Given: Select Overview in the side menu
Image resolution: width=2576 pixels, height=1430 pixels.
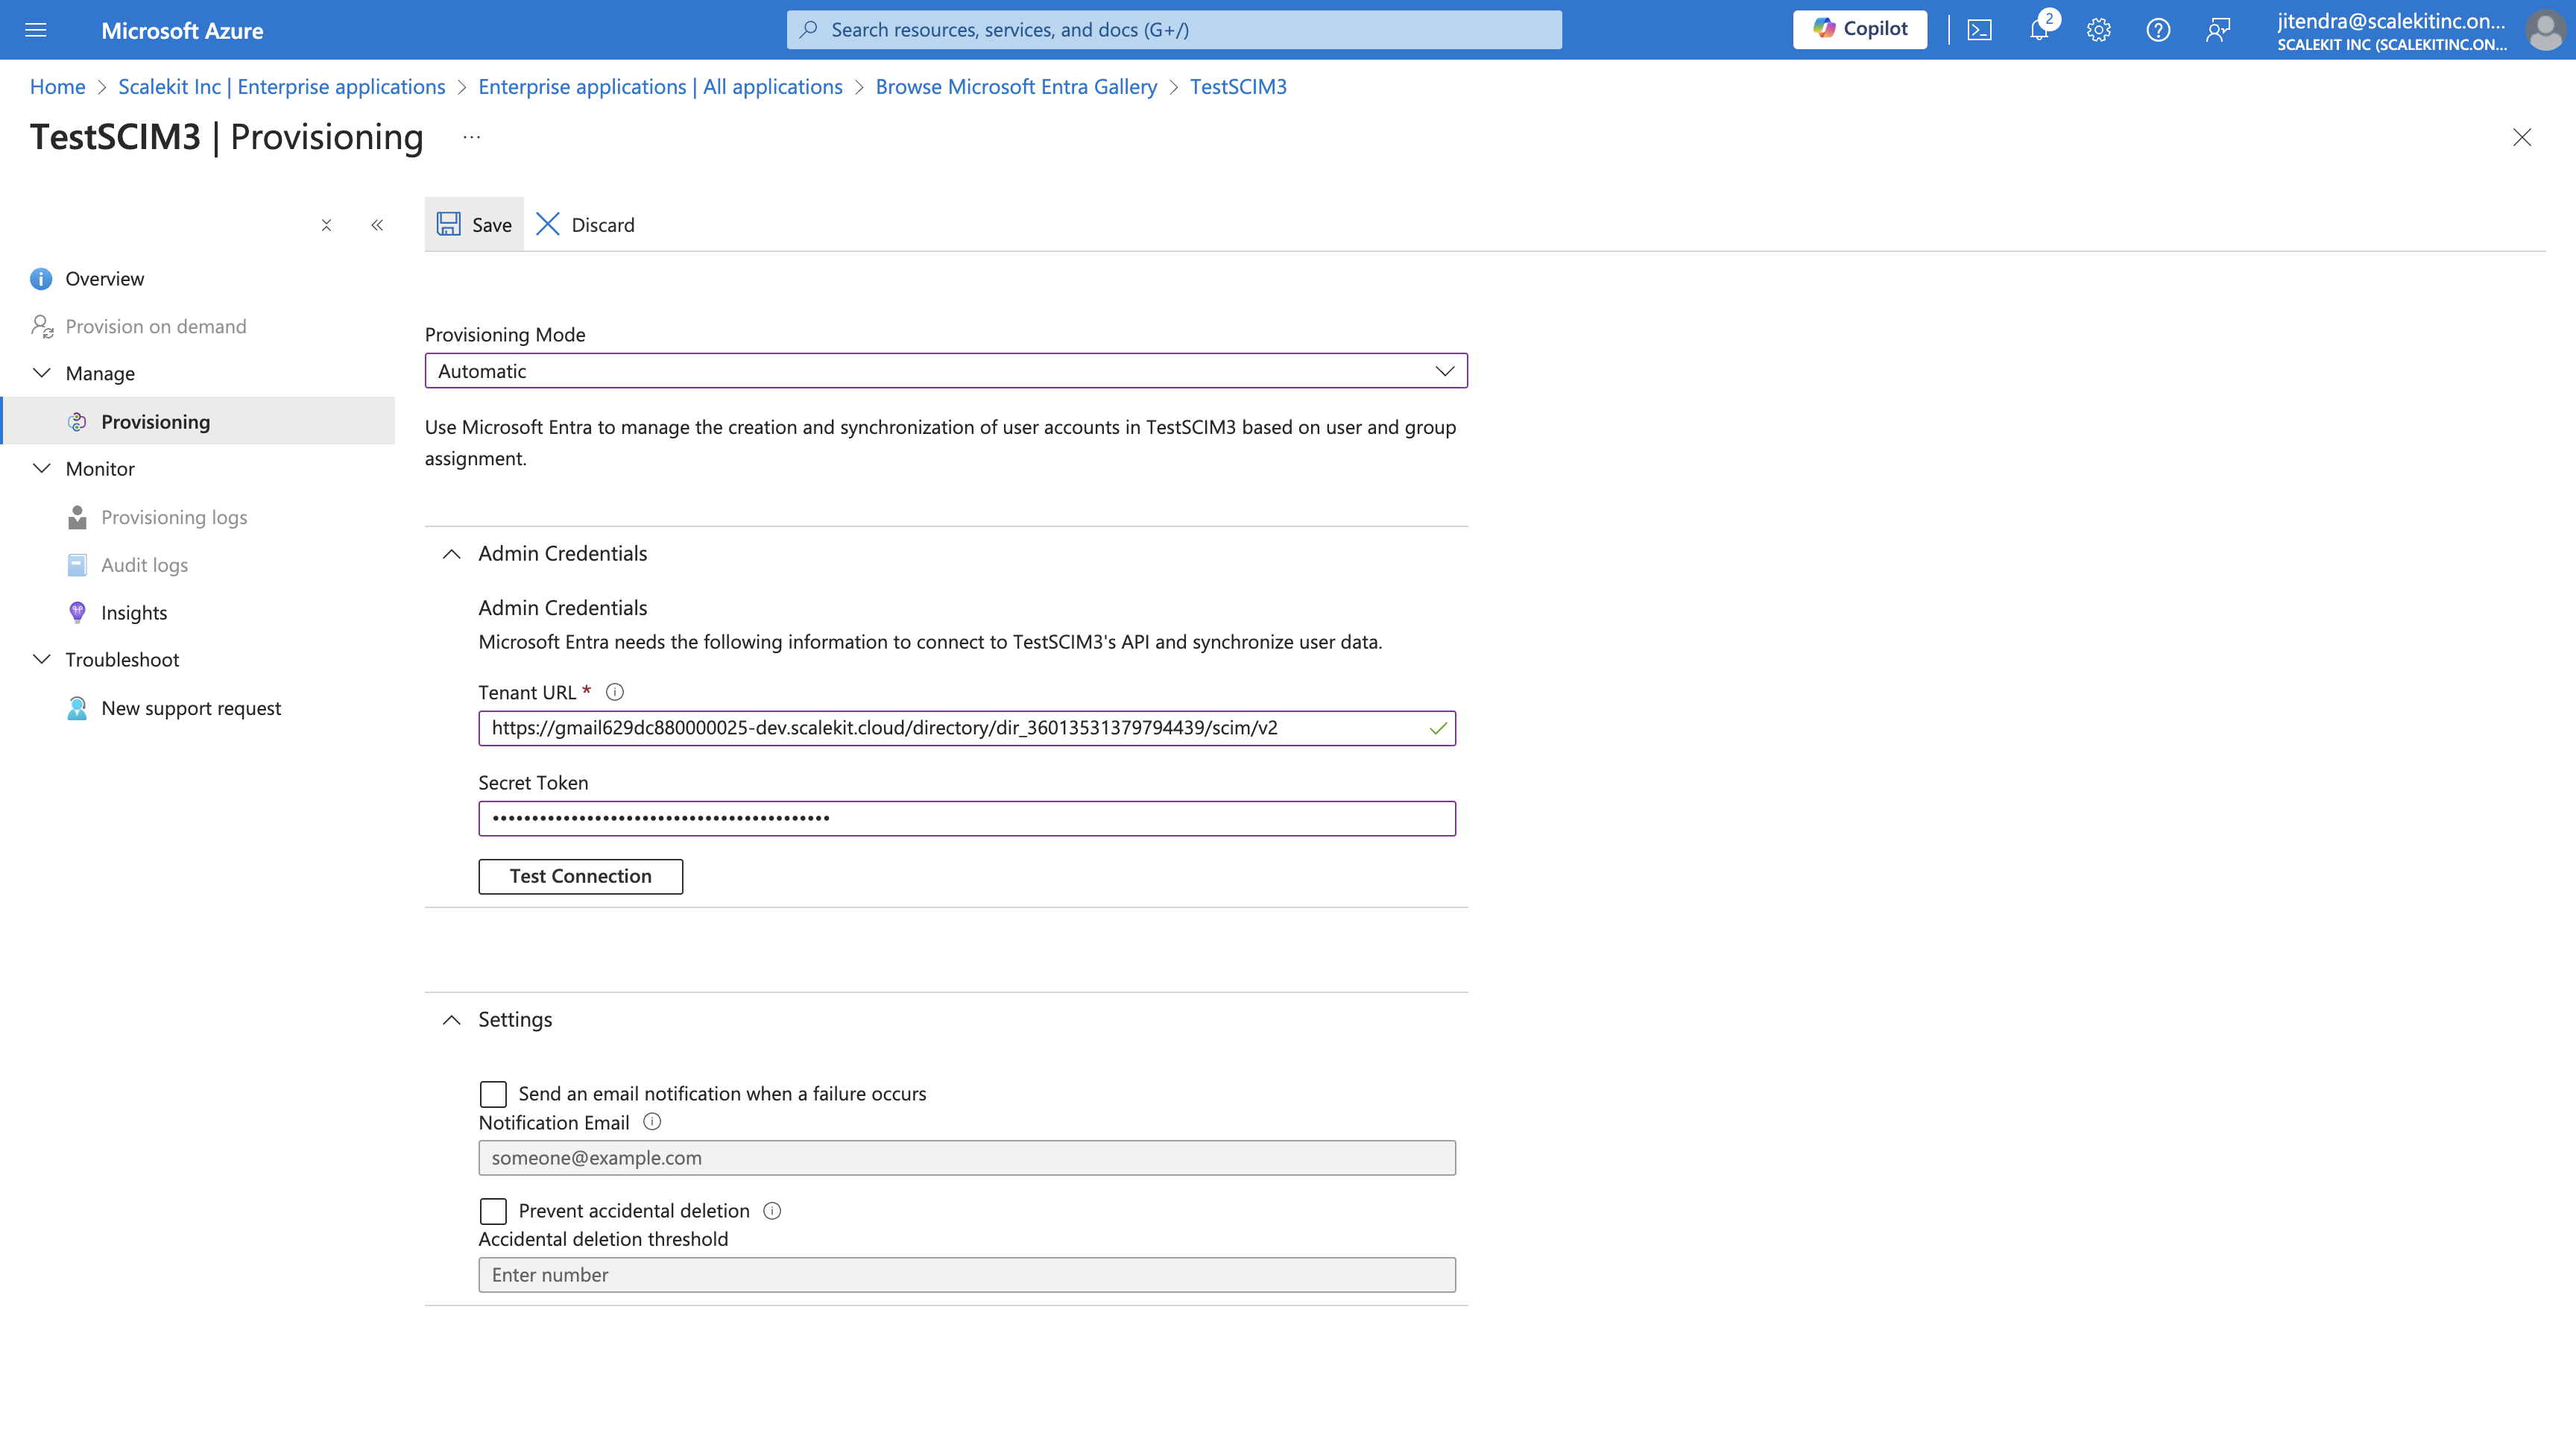Looking at the screenshot, I should pos(104,279).
